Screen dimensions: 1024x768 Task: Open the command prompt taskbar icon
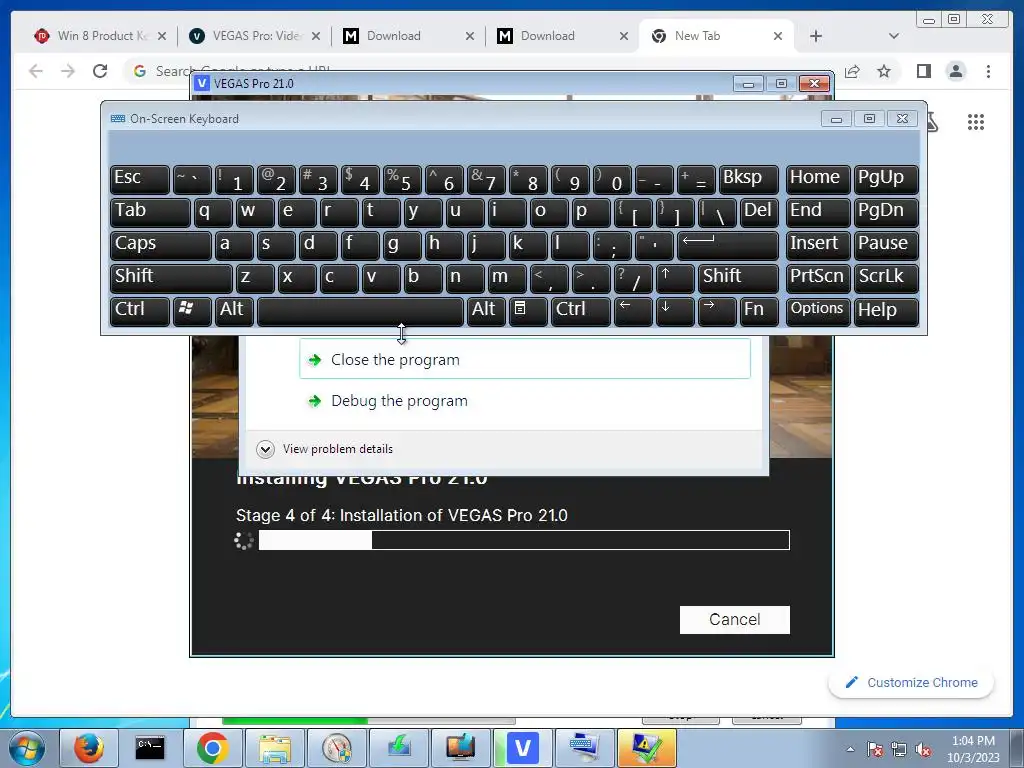(150, 748)
